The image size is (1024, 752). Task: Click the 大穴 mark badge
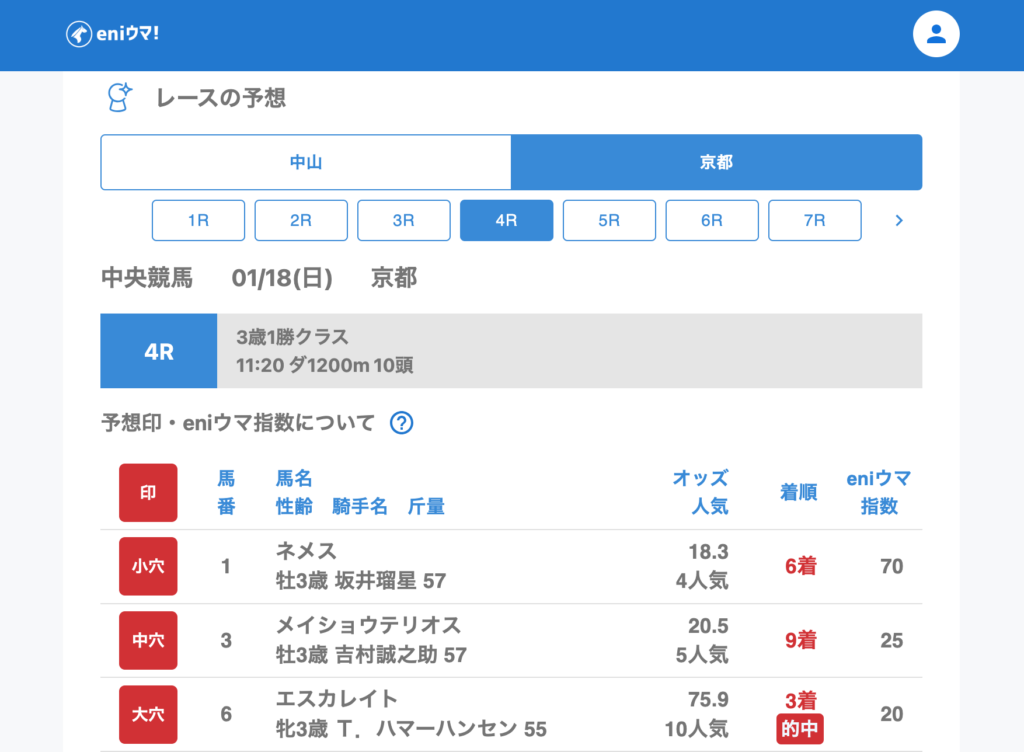click(x=148, y=715)
